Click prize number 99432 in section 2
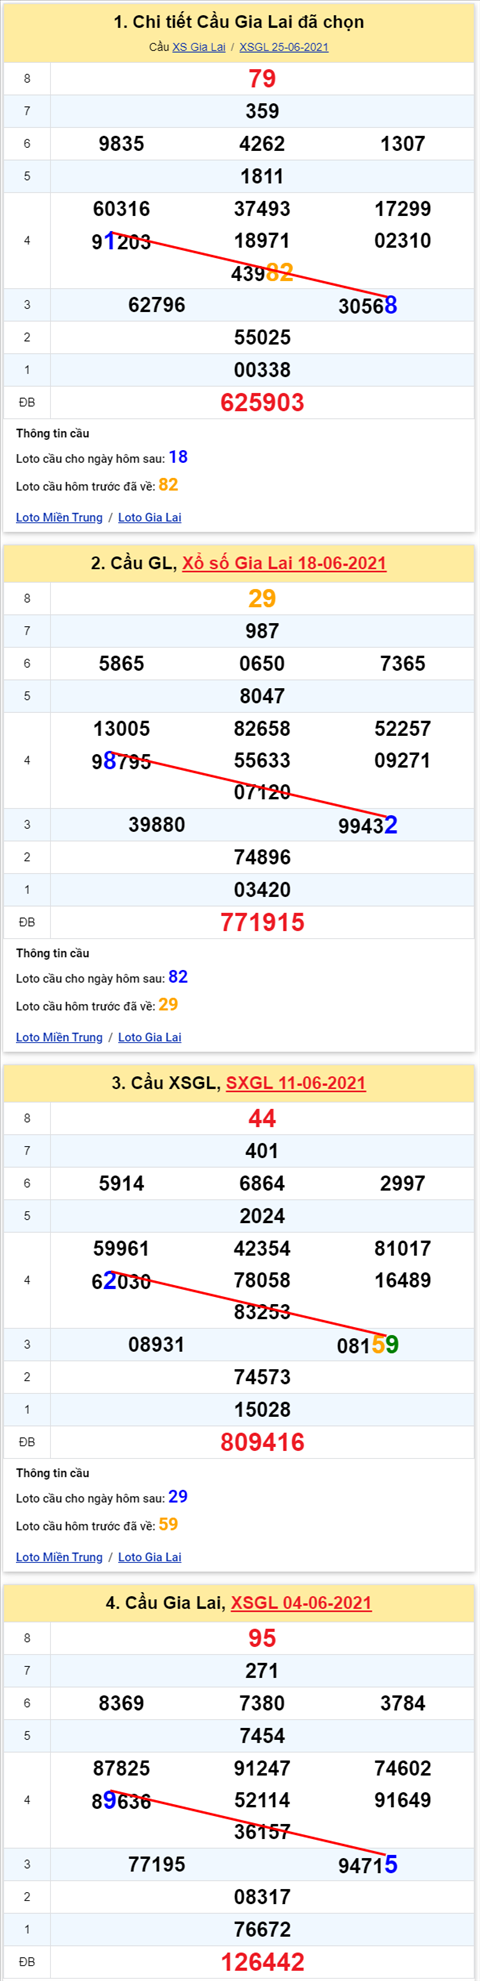480x1981 pixels. click(368, 826)
